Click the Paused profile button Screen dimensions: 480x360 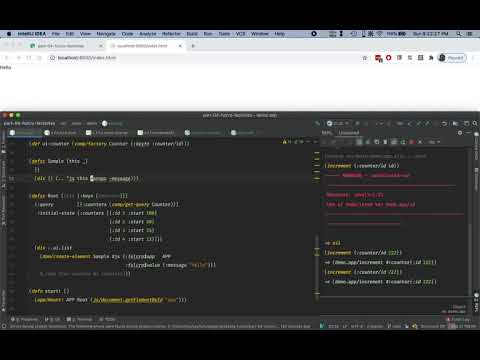pyautogui.click(x=452, y=58)
